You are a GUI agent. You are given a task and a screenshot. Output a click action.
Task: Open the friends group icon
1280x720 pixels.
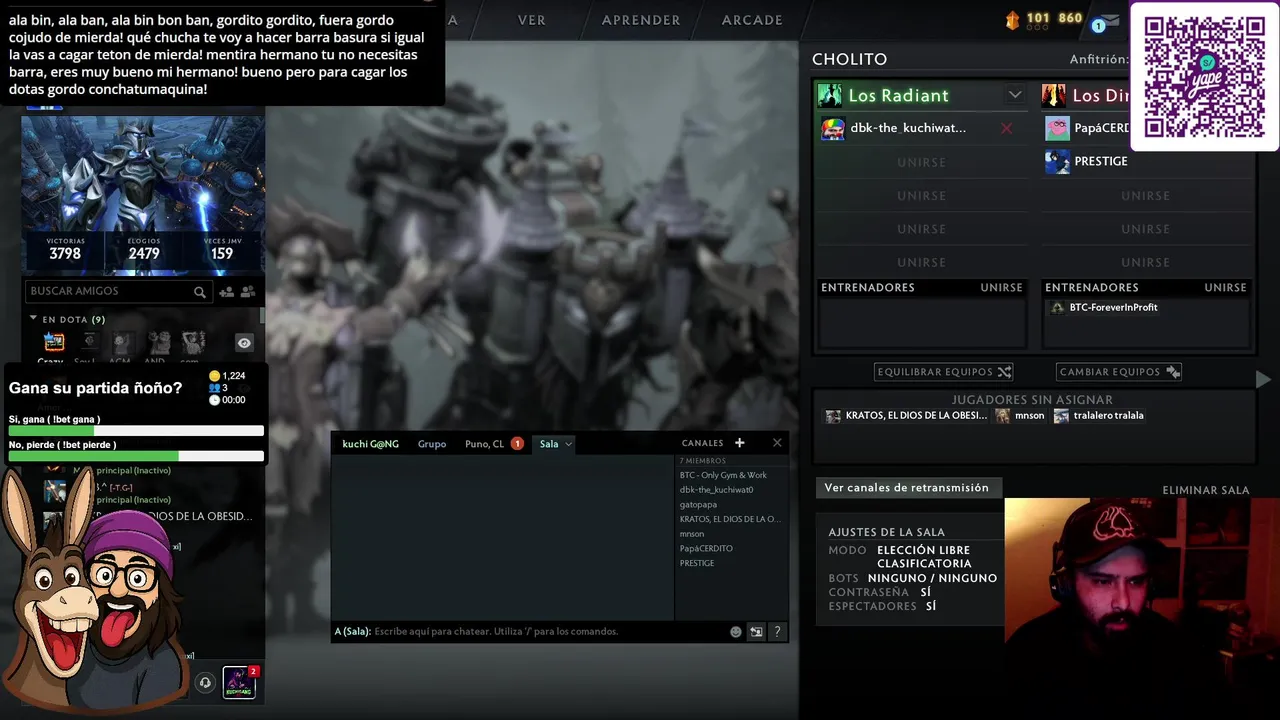coord(248,292)
